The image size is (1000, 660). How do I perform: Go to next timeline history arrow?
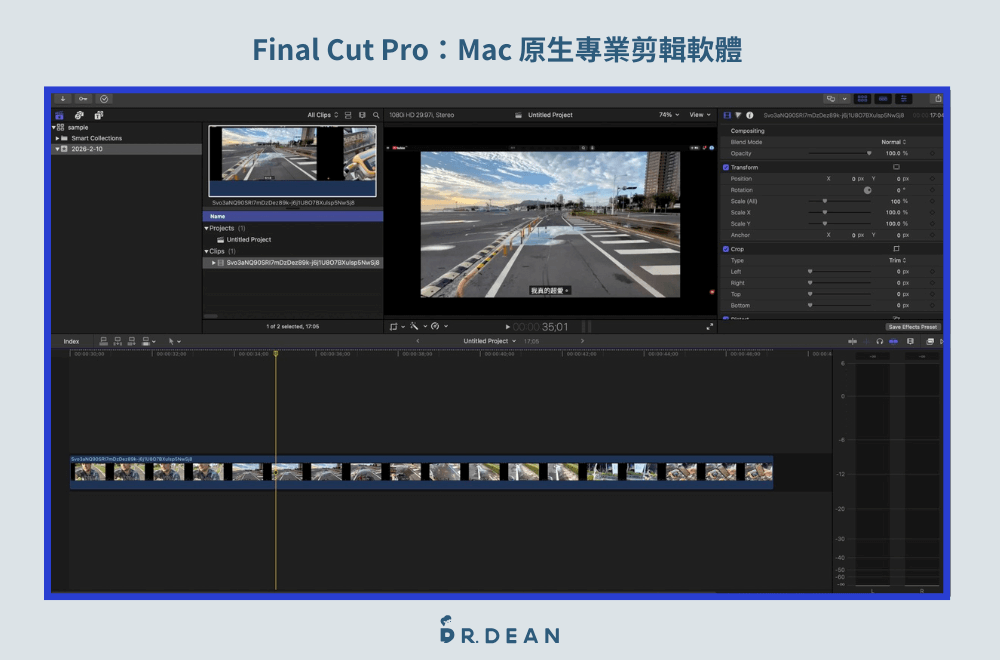[582, 341]
